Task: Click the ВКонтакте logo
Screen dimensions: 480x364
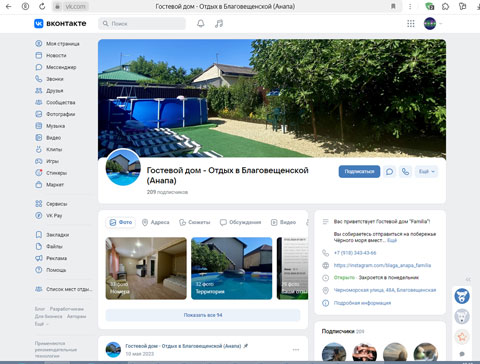Action: click(x=60, y=23)
